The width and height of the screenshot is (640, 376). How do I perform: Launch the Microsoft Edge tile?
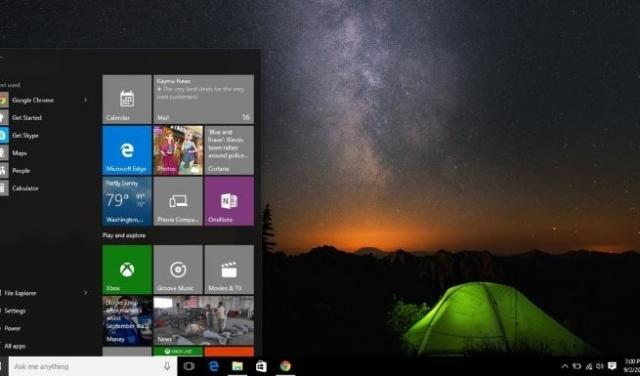coord(127,150)
